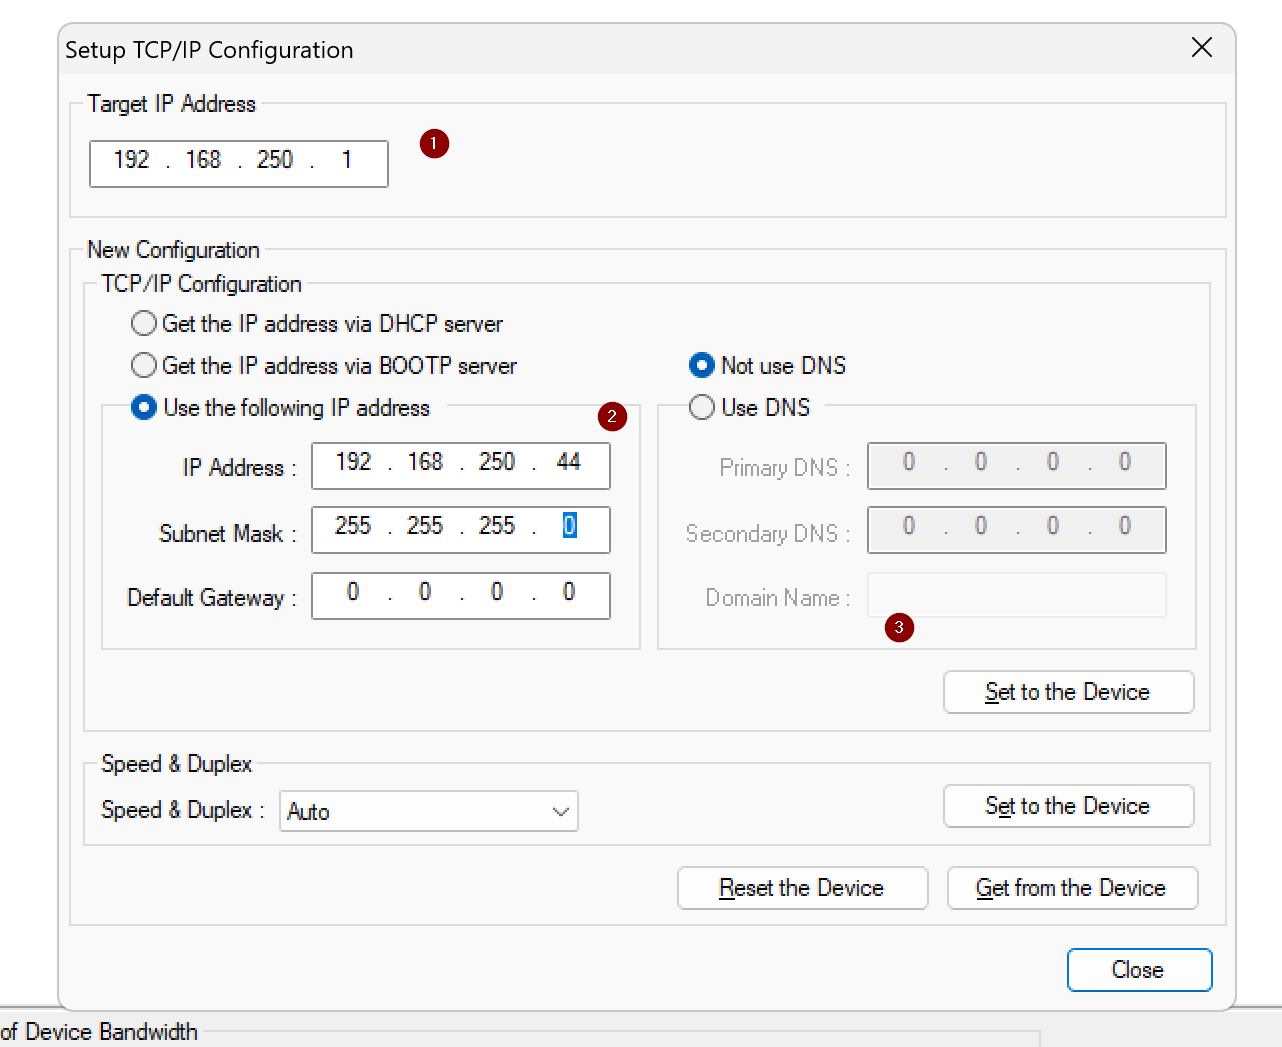Click the red annotation marker numbered 3

(899, 628)
